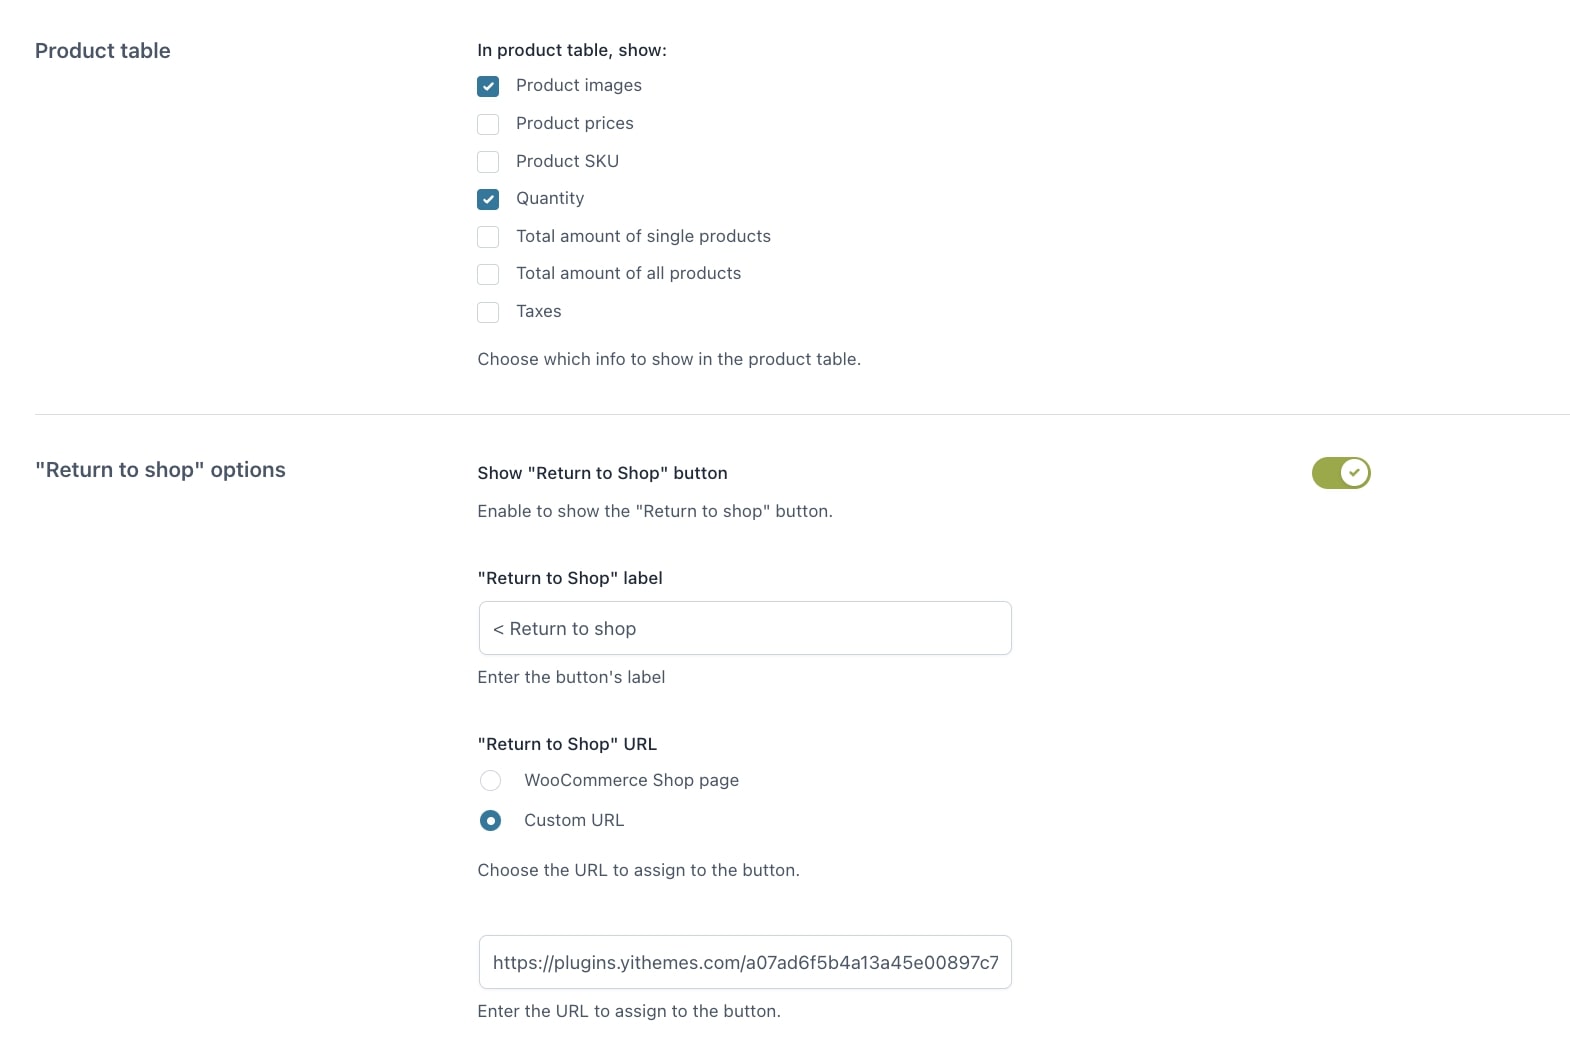Select the Custom URL radio button

click(490, 821)
